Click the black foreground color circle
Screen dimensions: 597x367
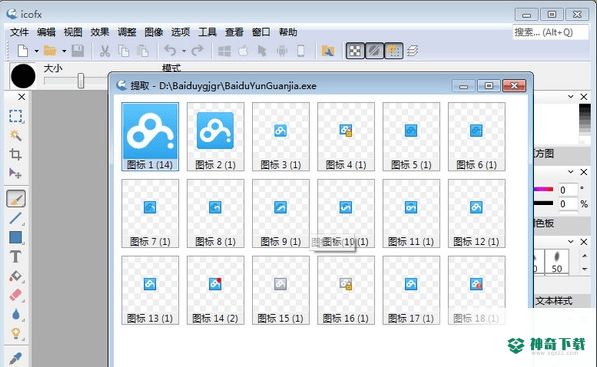(23, 76)
